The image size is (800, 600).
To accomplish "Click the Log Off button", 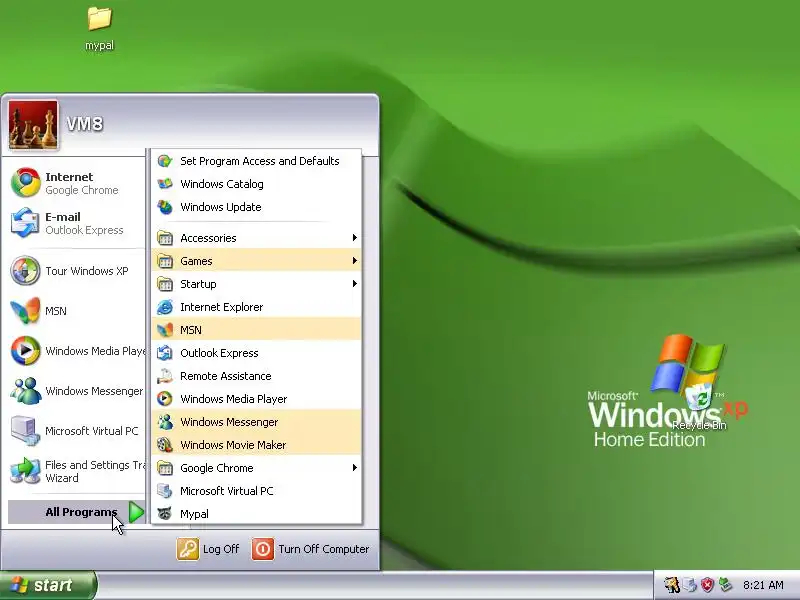I will coord(208,549).
